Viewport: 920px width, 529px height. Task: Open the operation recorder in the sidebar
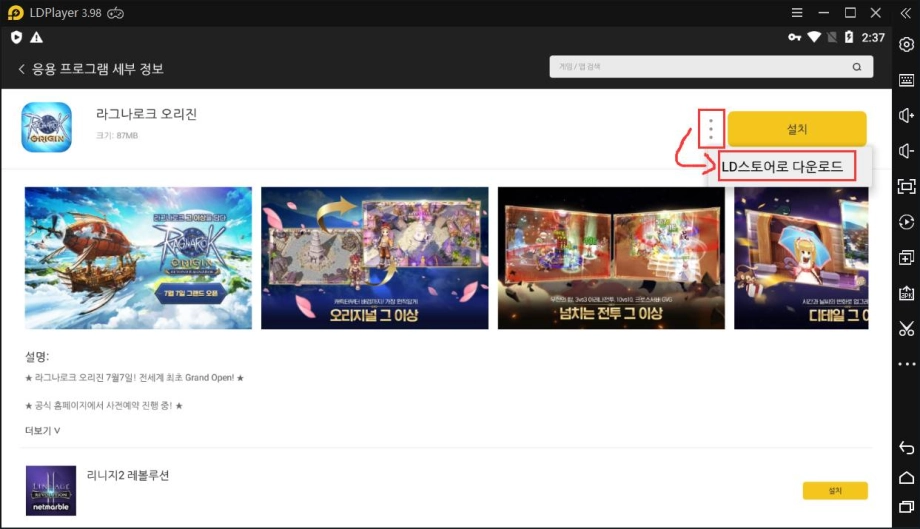coord(907,222)
